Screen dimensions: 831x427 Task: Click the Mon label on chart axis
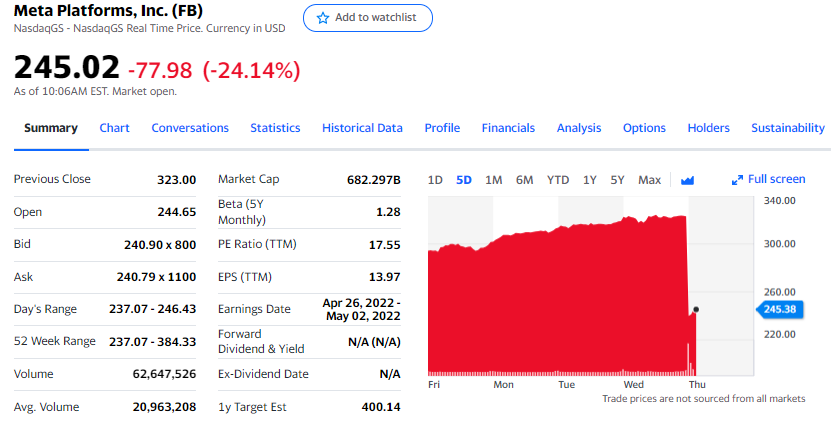503,385
